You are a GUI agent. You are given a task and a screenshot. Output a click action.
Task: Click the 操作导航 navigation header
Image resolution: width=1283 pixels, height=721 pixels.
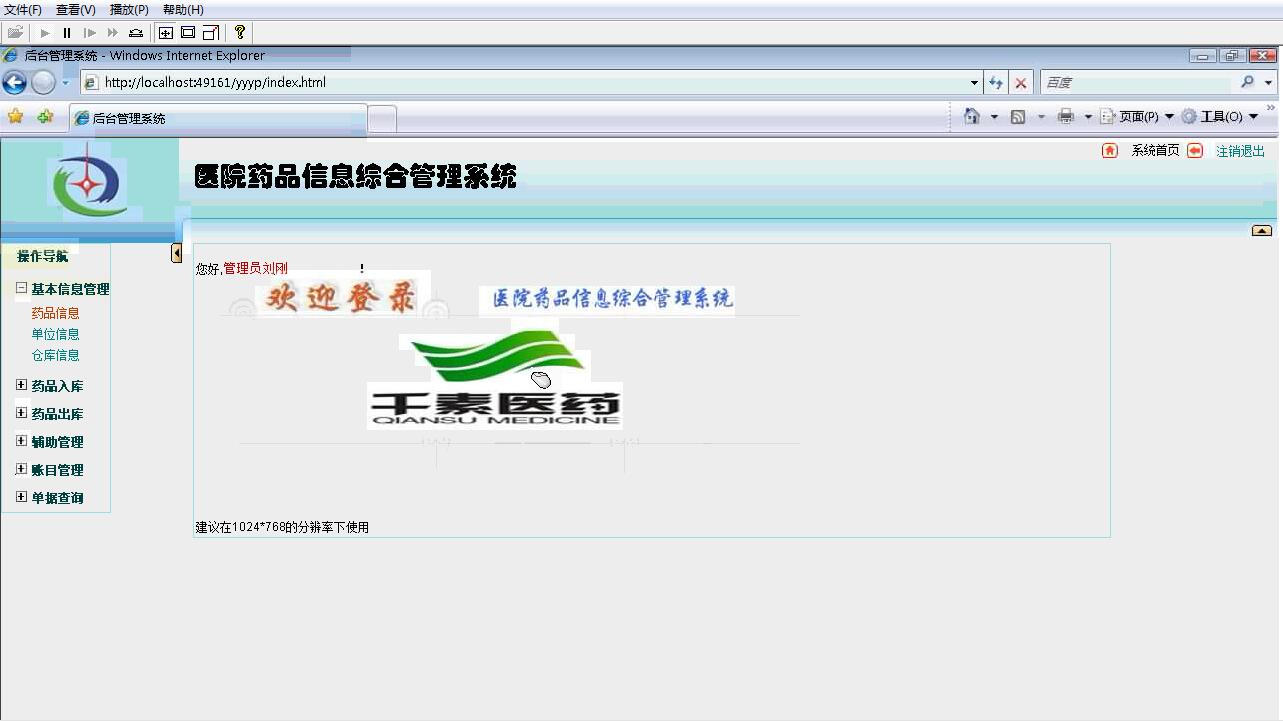(x=42, y=256)
